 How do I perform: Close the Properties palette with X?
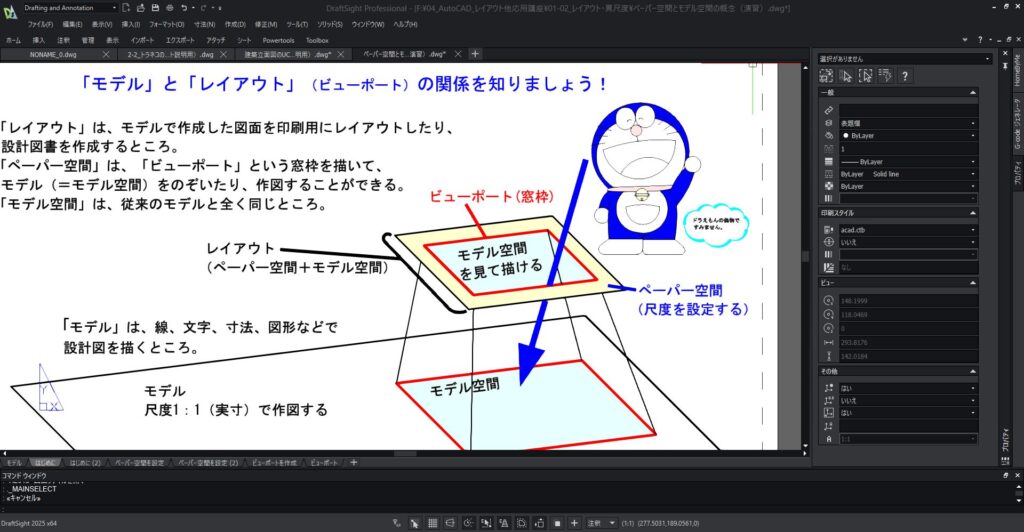(1006, 54)
